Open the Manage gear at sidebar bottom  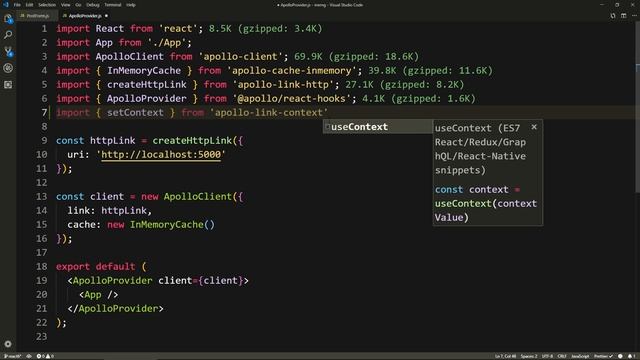(8, 344)
